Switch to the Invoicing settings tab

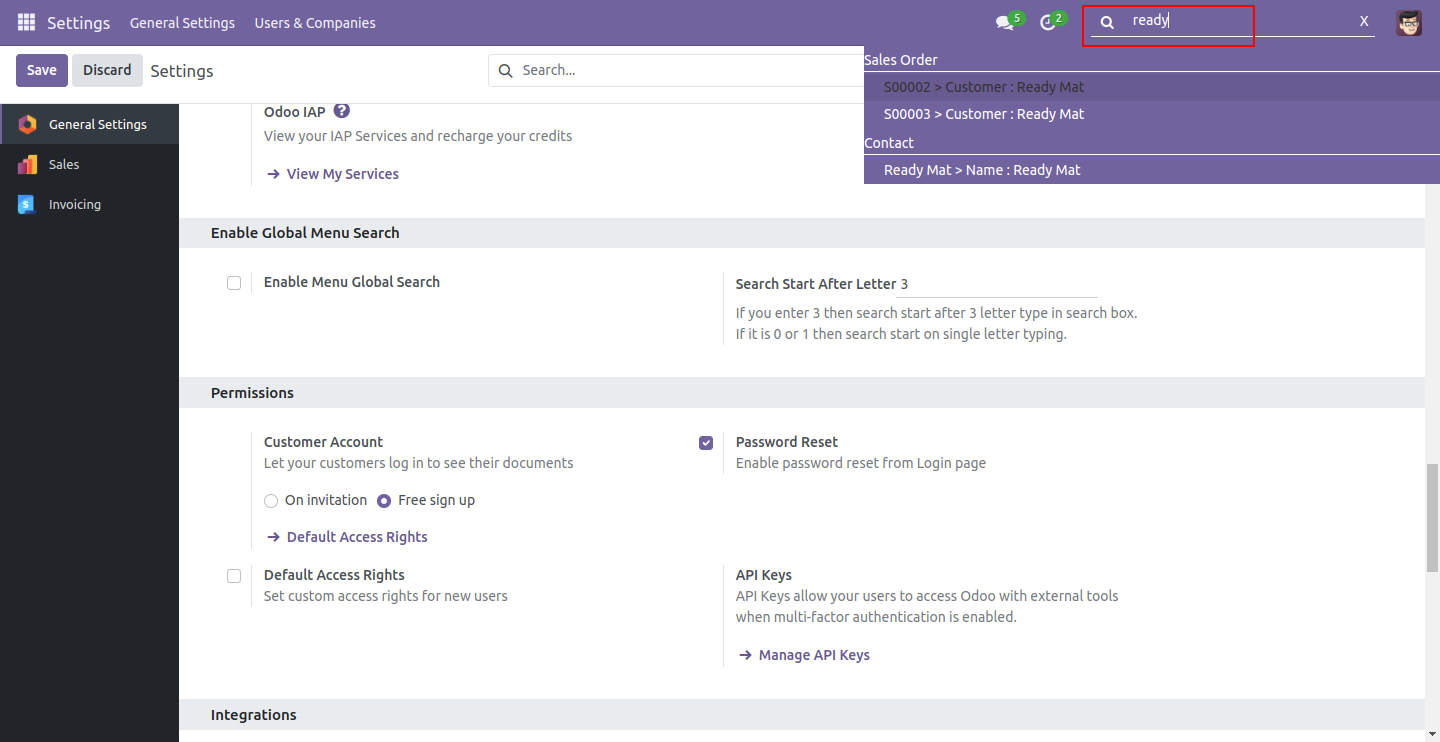(x=89, y=204)
